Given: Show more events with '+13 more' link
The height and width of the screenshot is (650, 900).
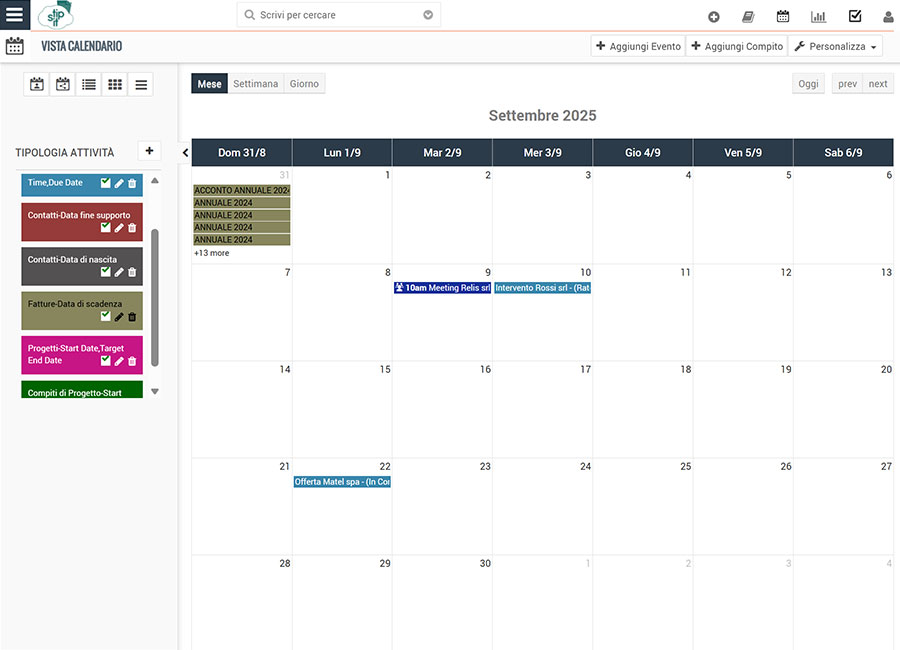Looking at the screenshot, I should coord(212,253).
